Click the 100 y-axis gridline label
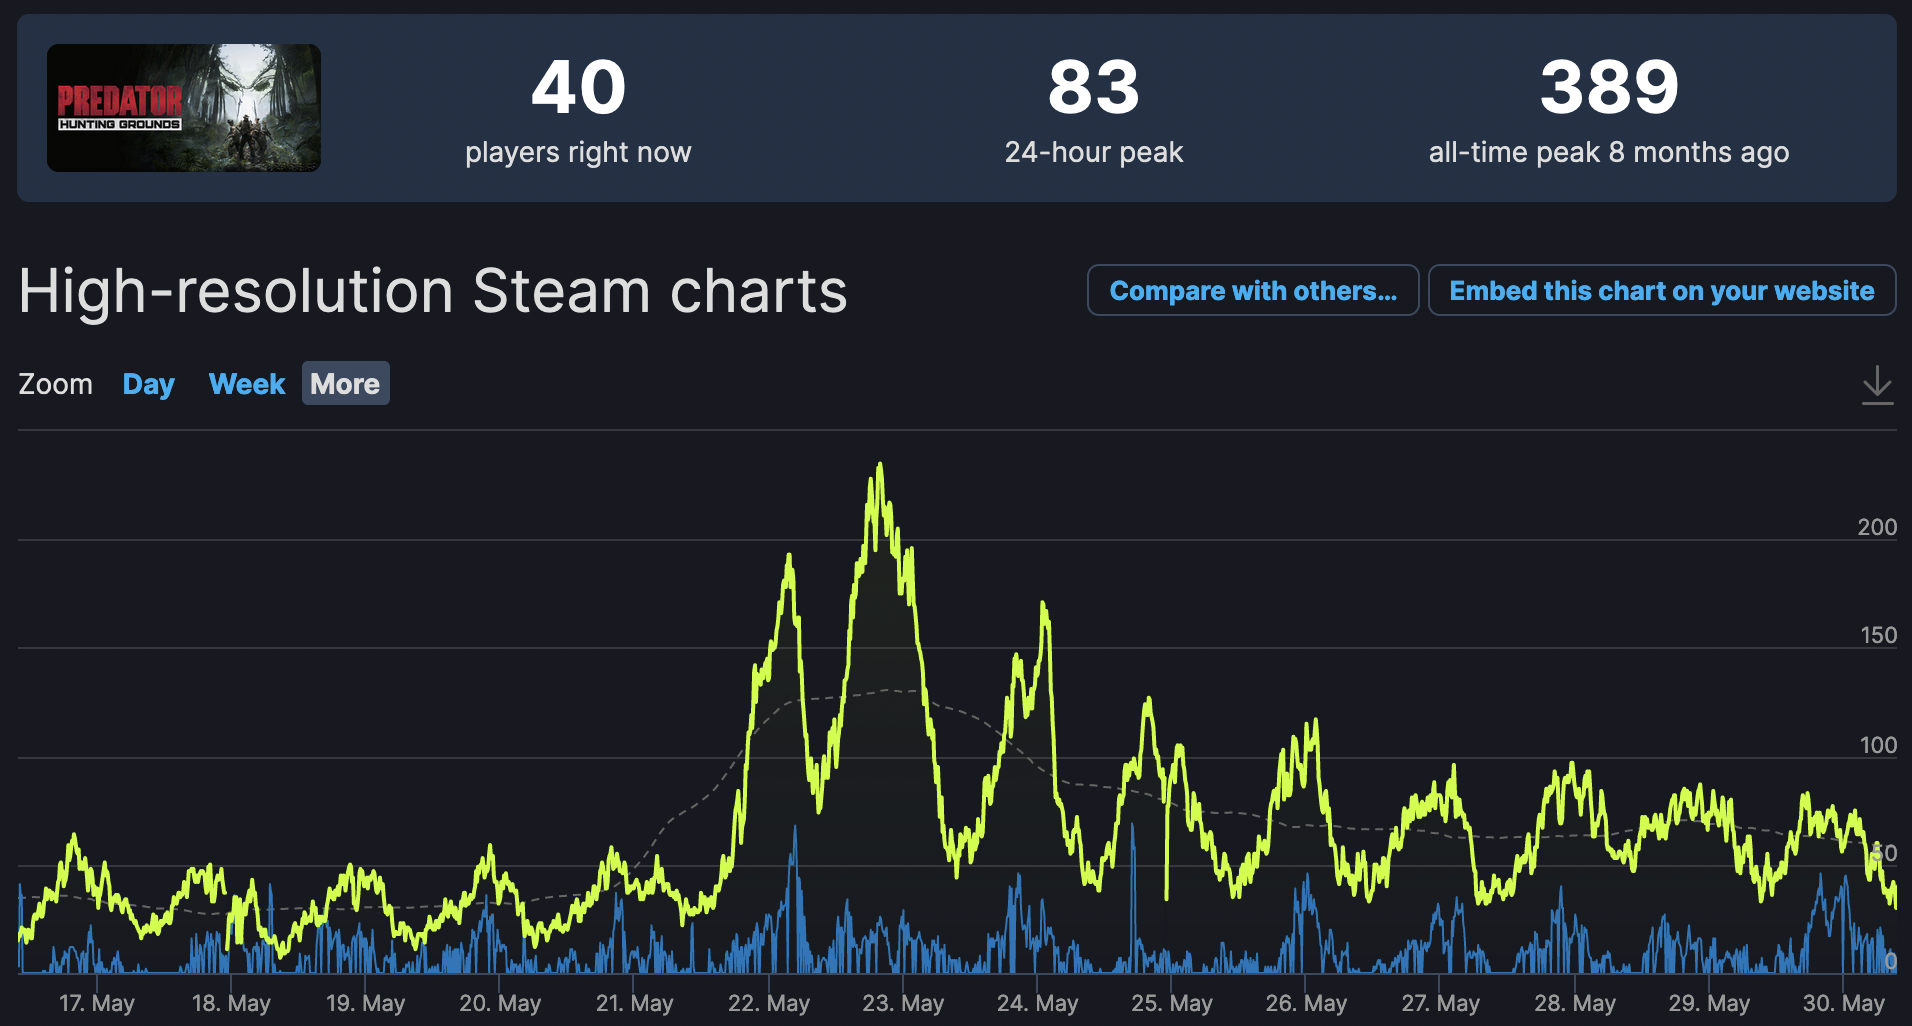 (1877, 745)
